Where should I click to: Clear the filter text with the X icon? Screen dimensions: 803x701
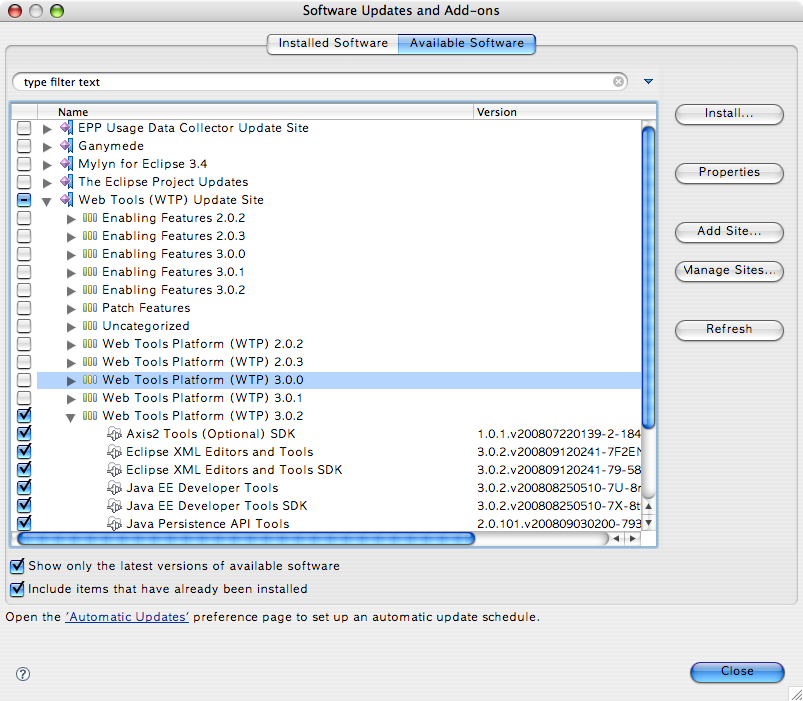pos(619,81)
